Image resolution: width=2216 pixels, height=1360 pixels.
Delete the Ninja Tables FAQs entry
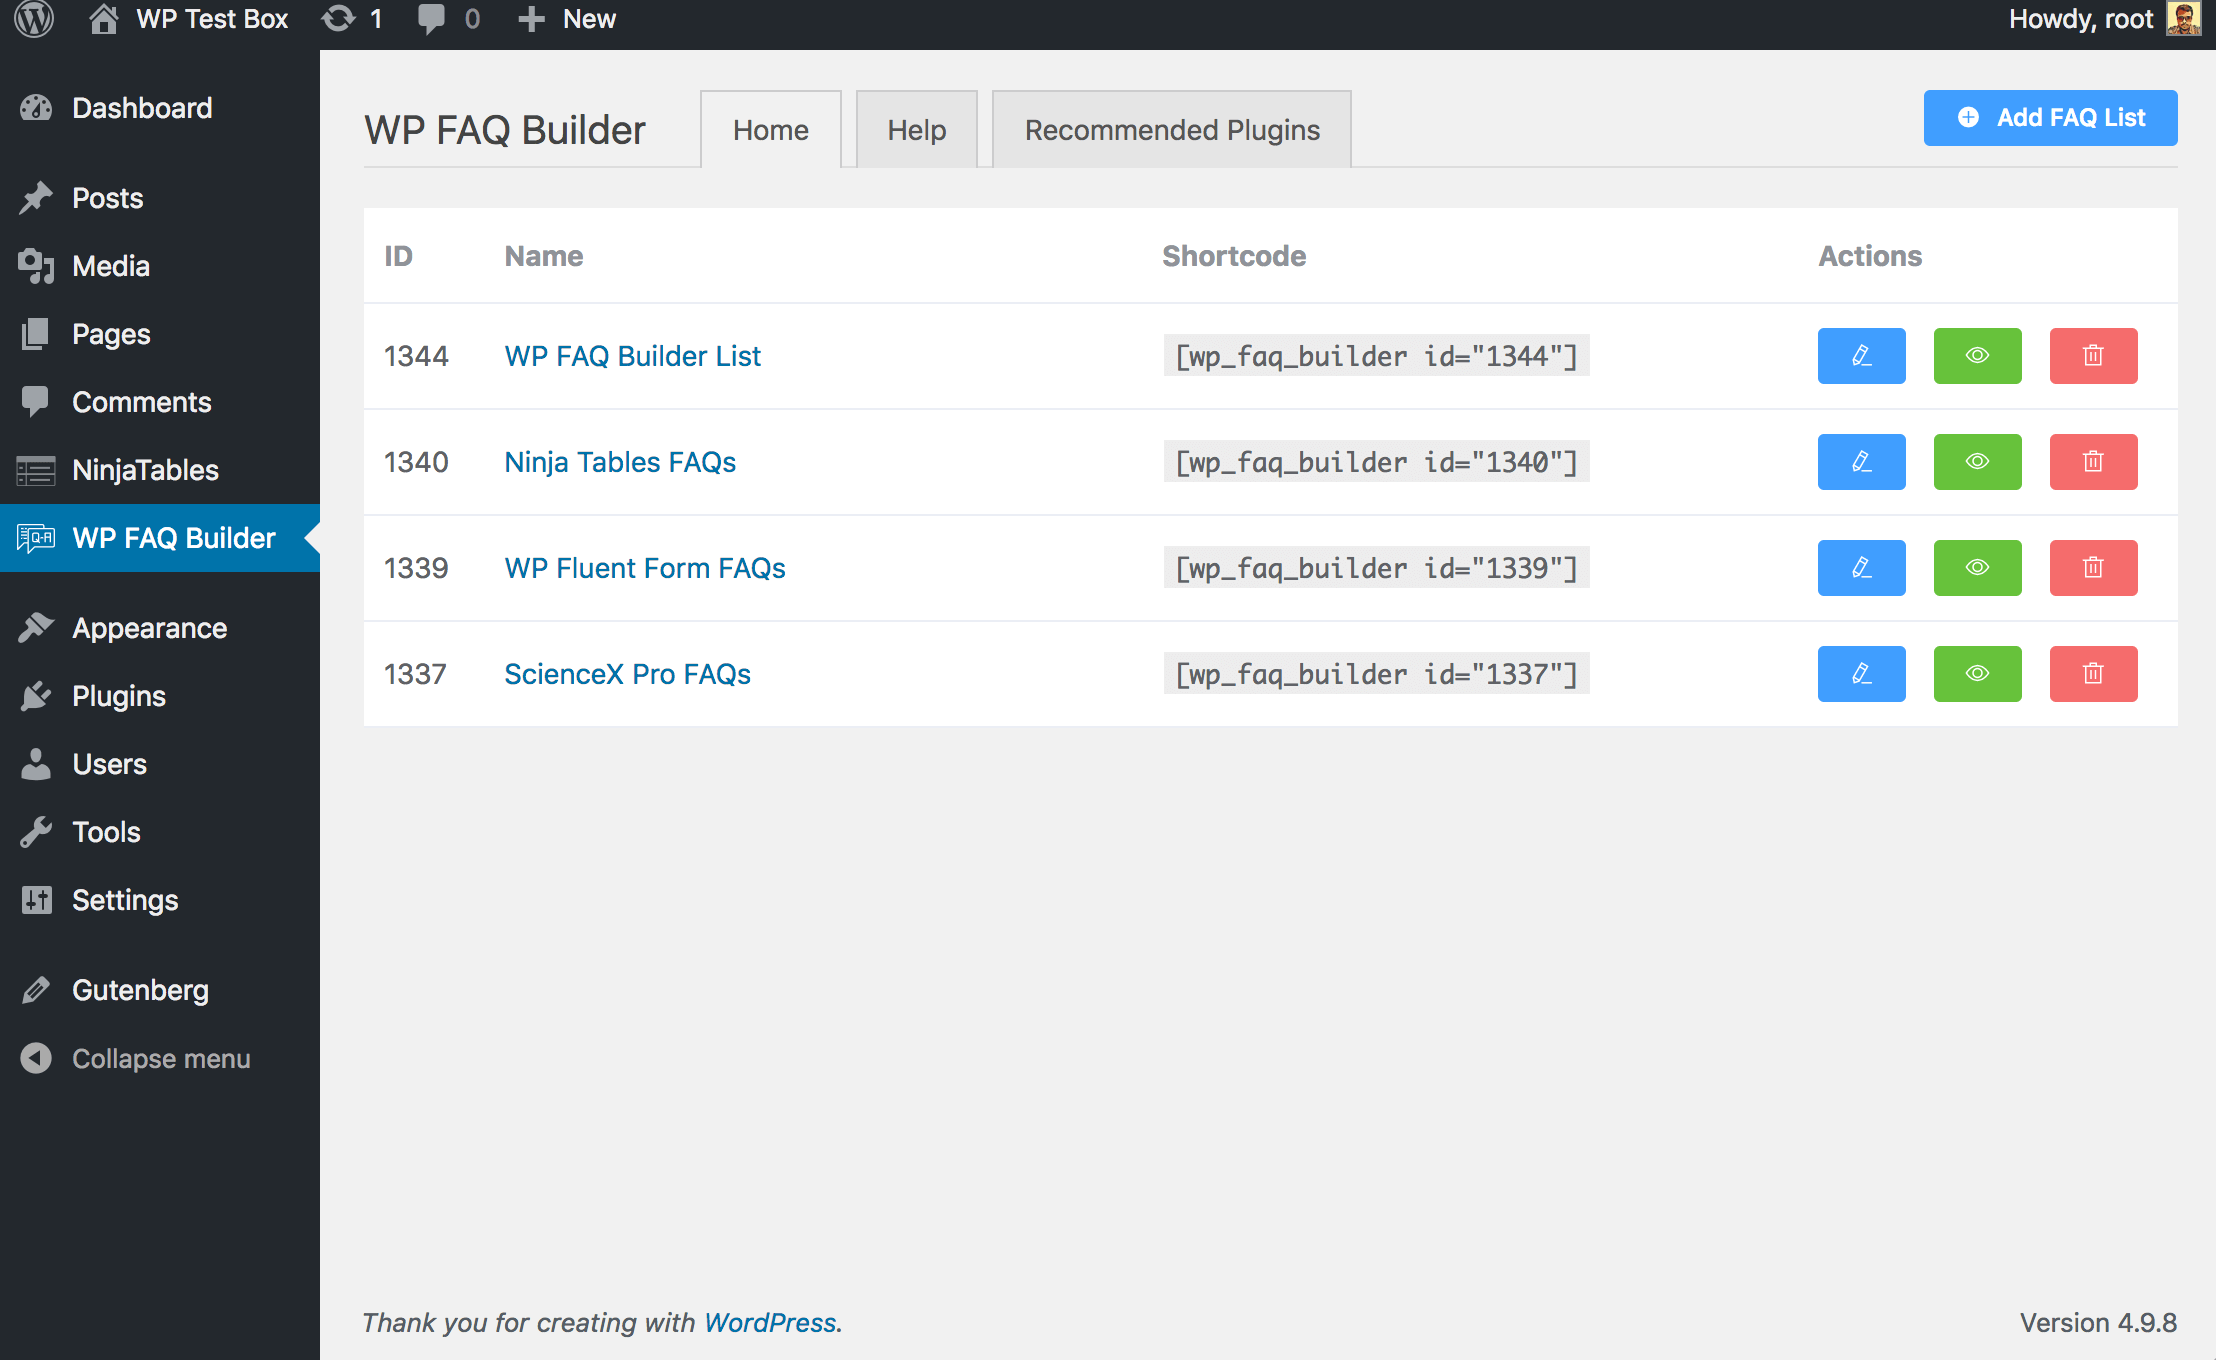pos(2093,462)
